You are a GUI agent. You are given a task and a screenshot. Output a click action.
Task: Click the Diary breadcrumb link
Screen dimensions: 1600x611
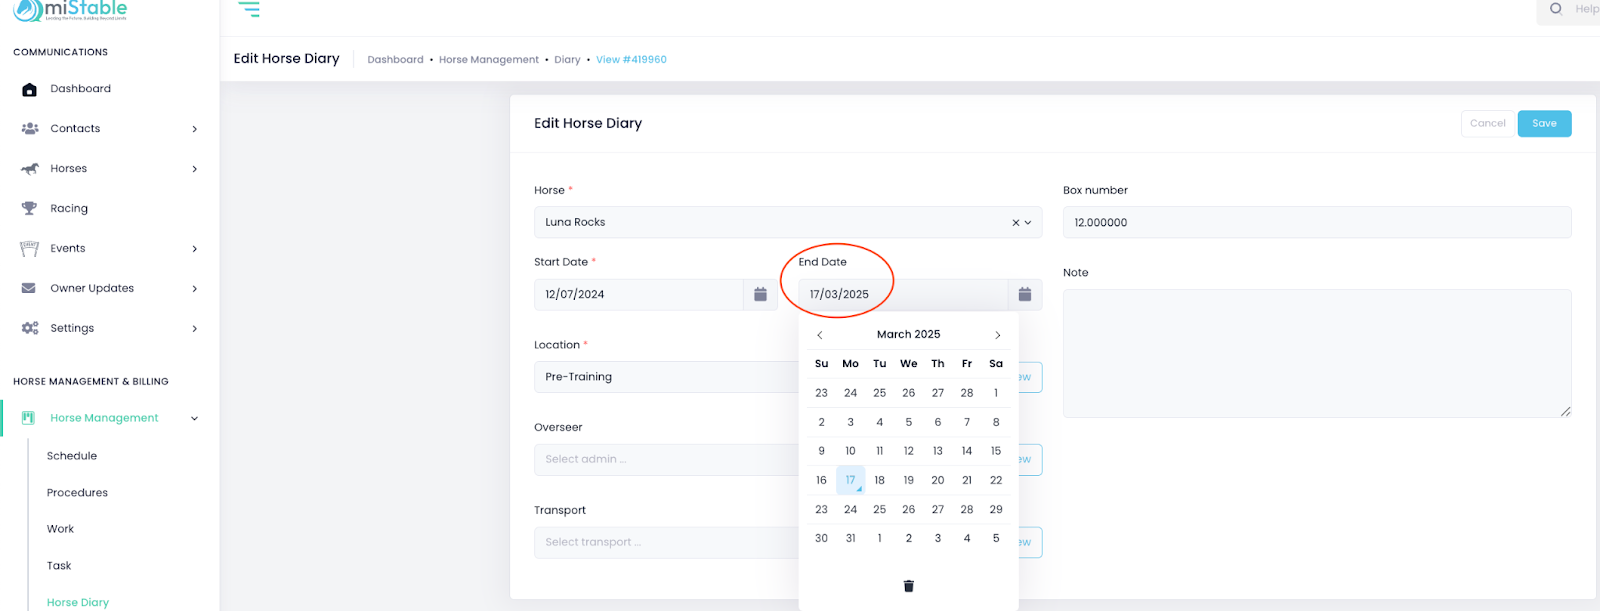567,60
